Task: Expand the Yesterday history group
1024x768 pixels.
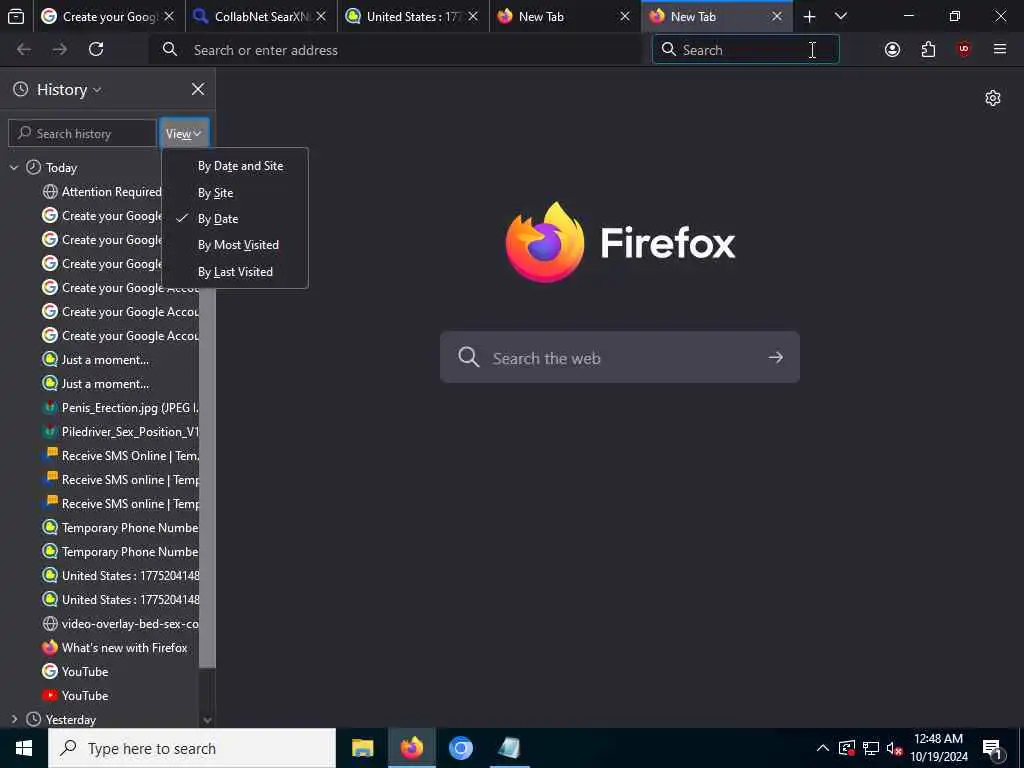Action: (x=14, y=720)
